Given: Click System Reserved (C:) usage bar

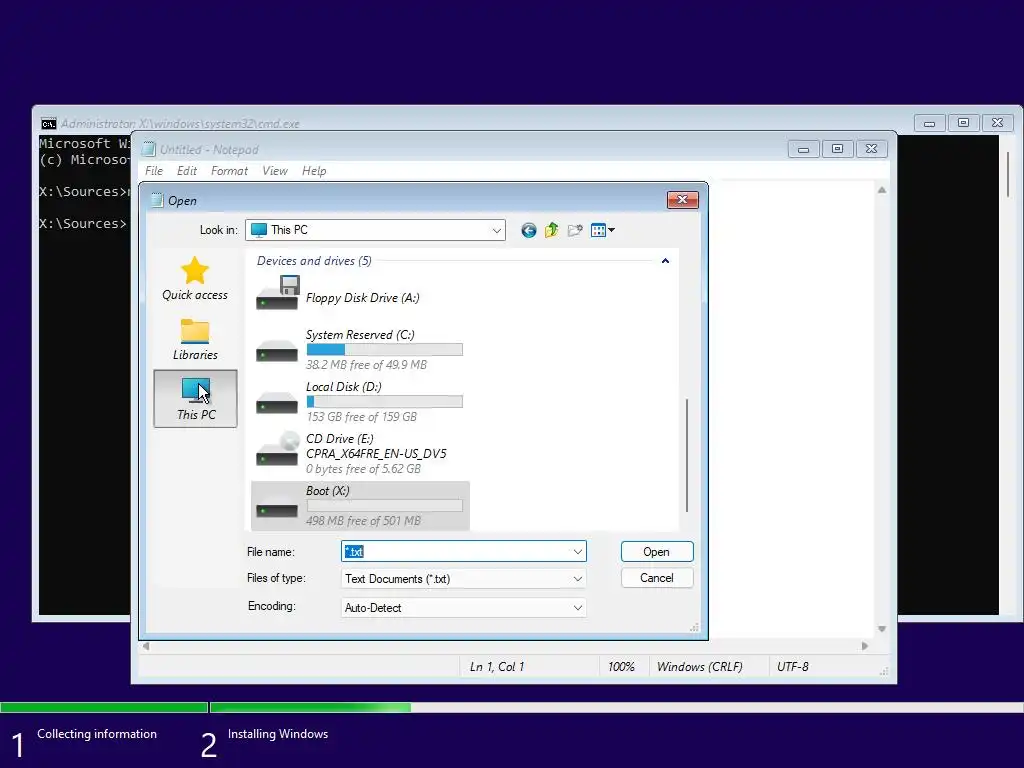Looking at the screenshot, I should coord(385,349).
